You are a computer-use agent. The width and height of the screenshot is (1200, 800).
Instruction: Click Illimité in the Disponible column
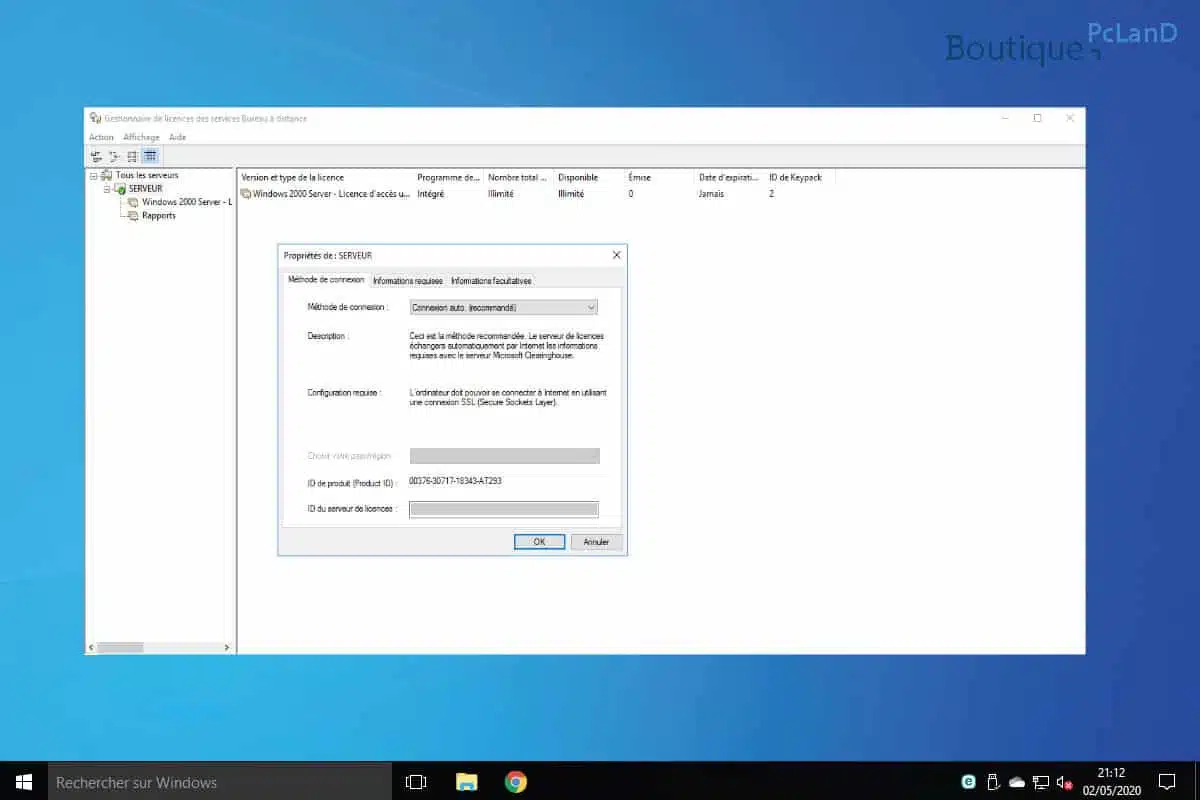click(571, 193)
